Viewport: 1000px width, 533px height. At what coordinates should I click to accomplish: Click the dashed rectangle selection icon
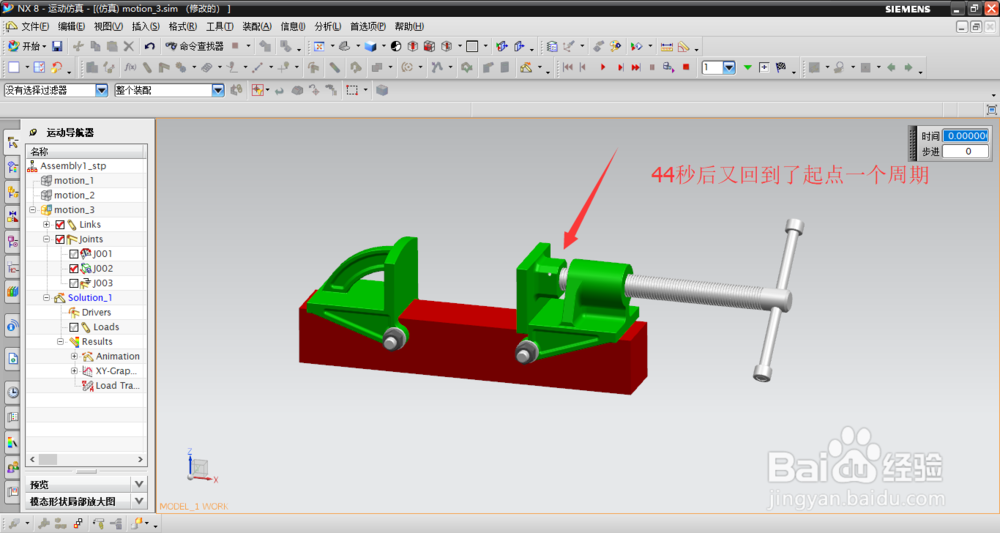pyautogui.click(x=352, y=90)
